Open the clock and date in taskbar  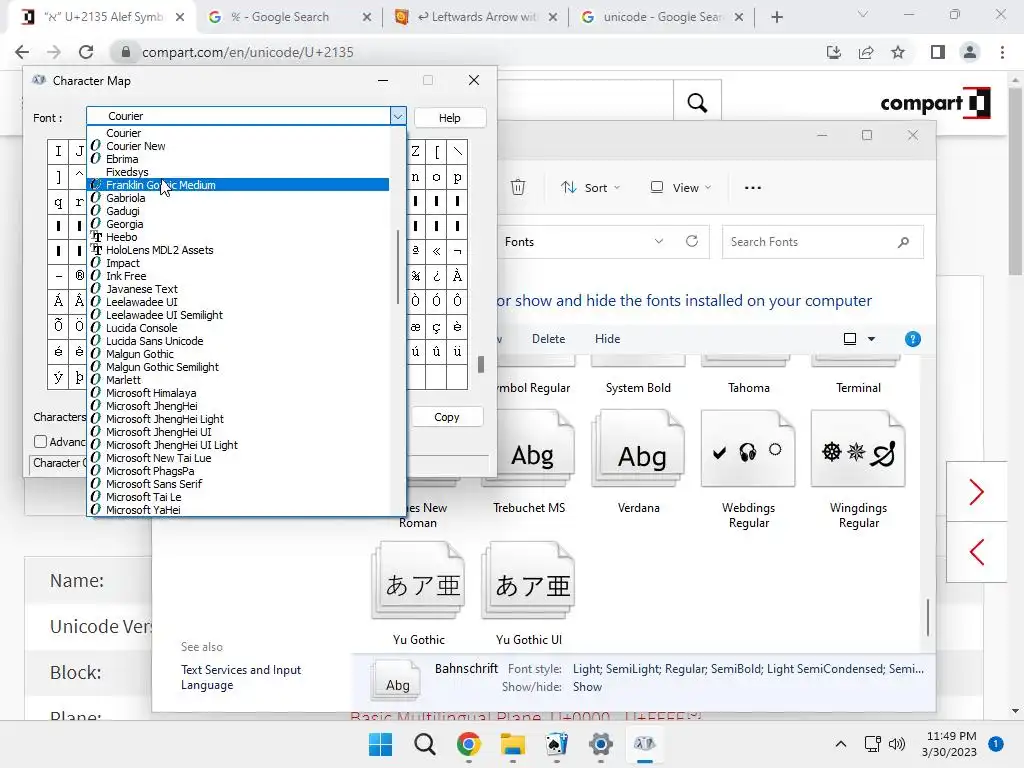952,744
